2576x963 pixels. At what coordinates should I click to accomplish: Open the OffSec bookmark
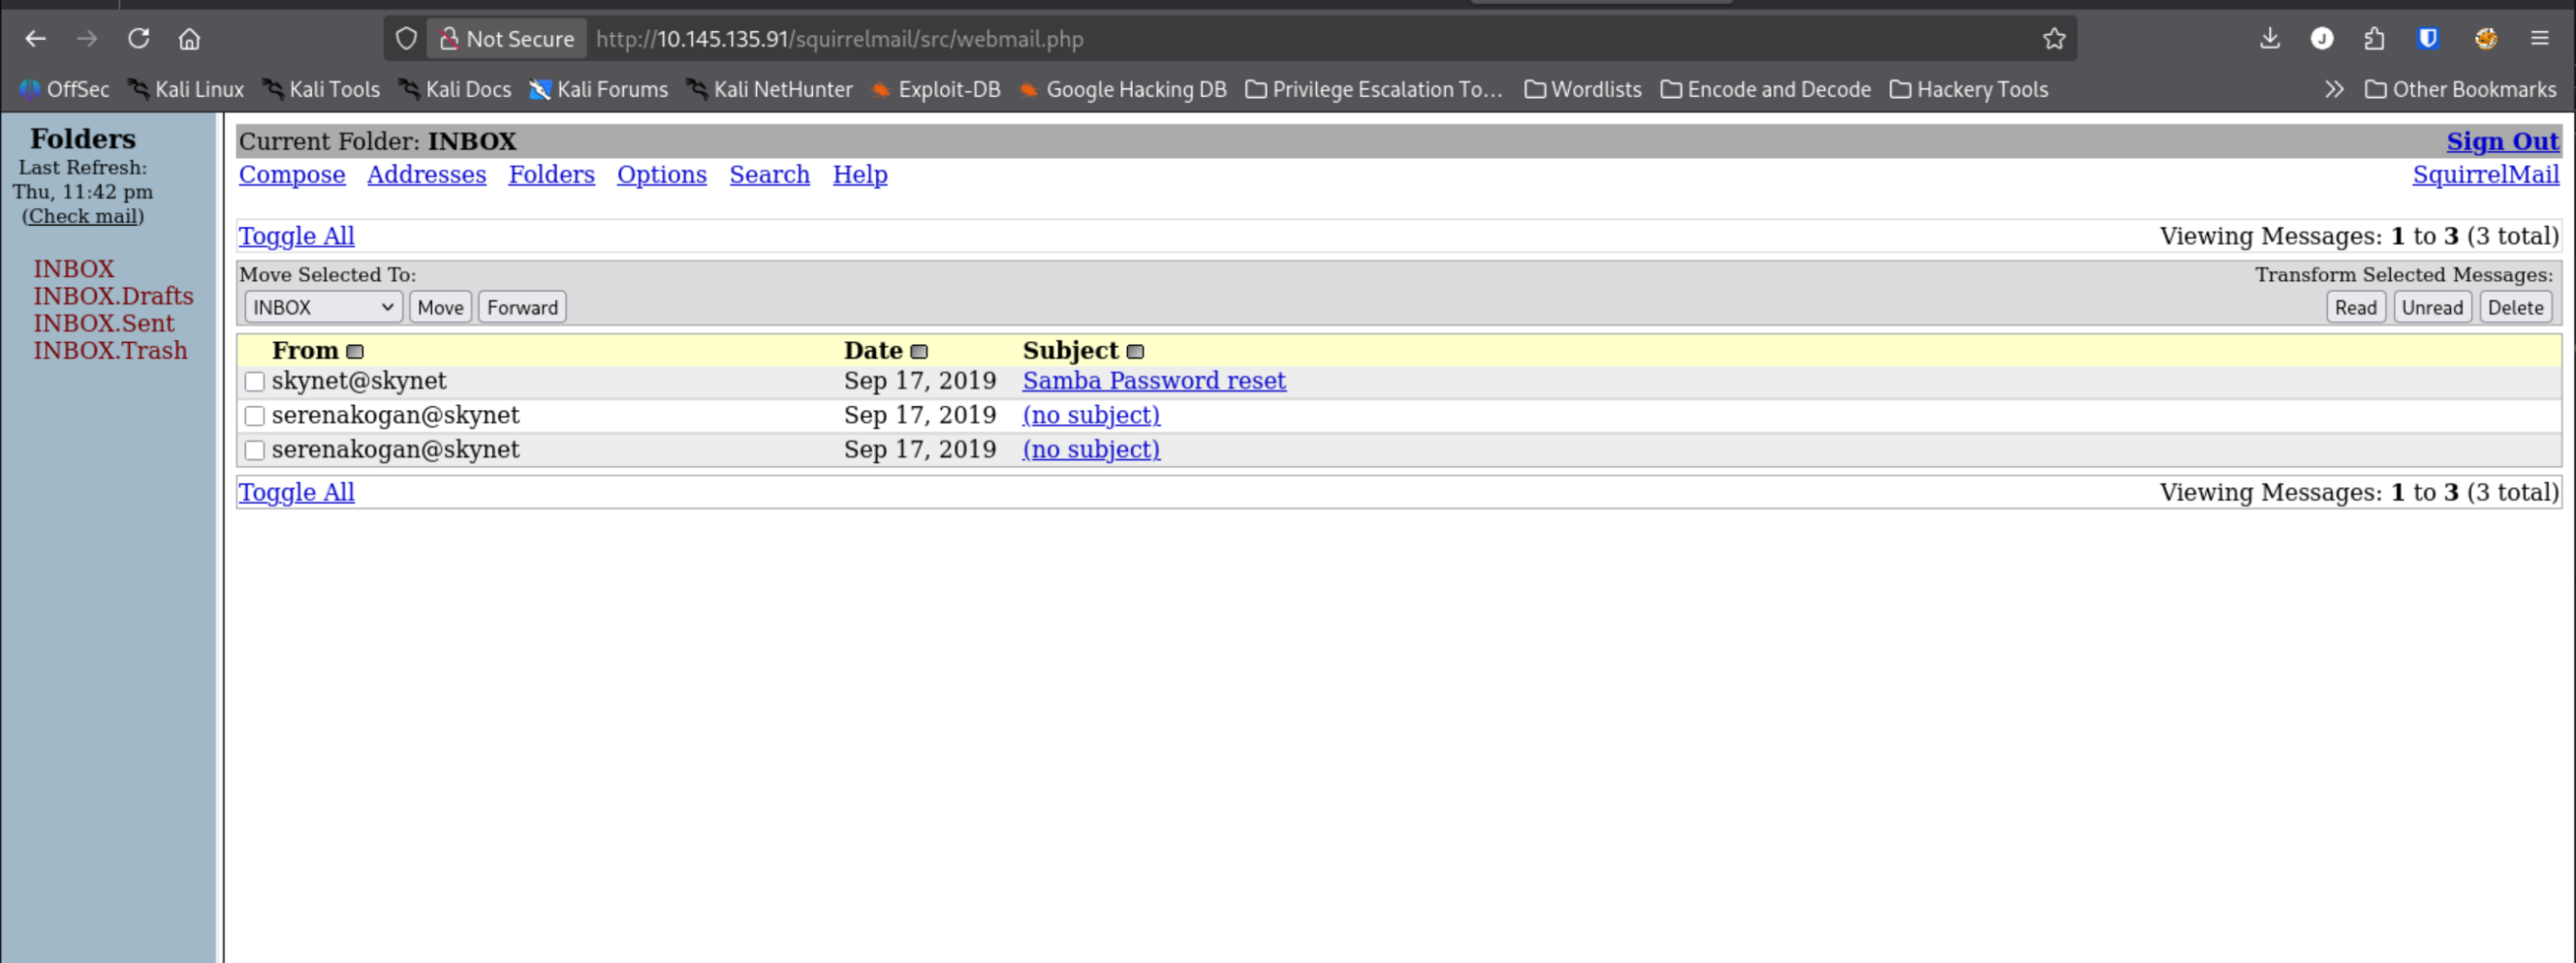[x=65, y=90]
